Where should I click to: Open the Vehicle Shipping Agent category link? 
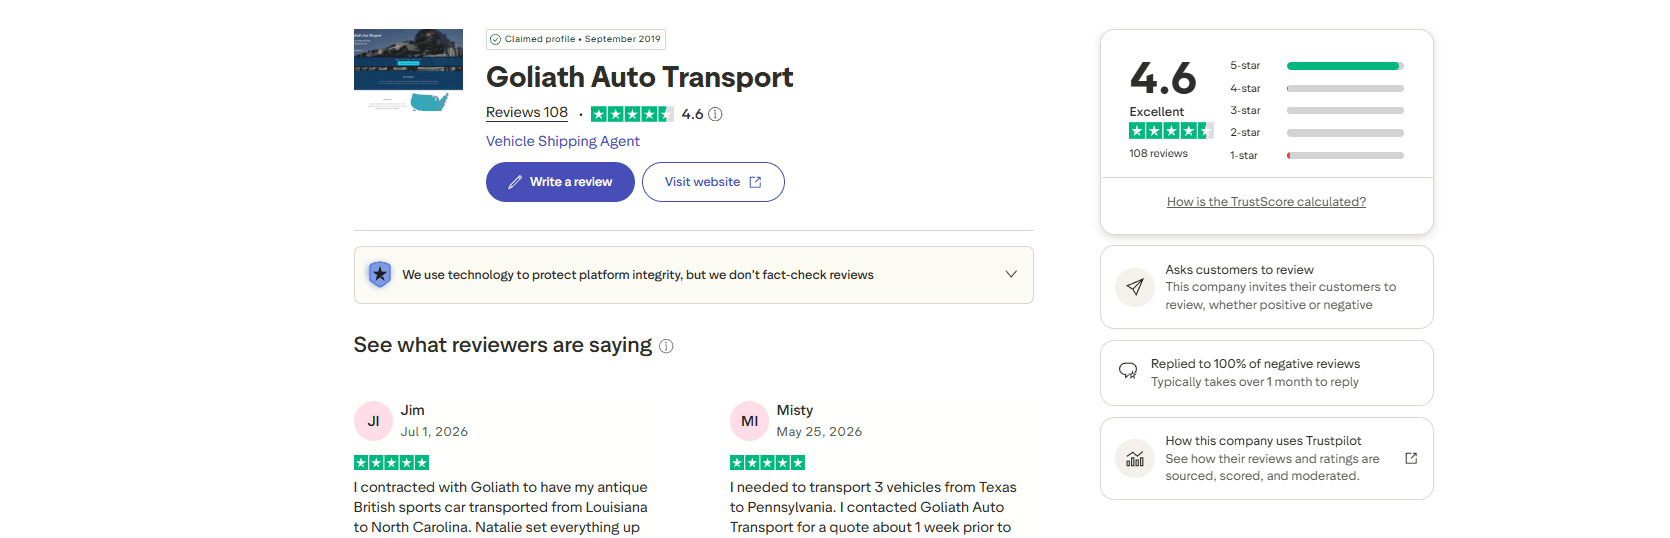click(x=563, y=141)
